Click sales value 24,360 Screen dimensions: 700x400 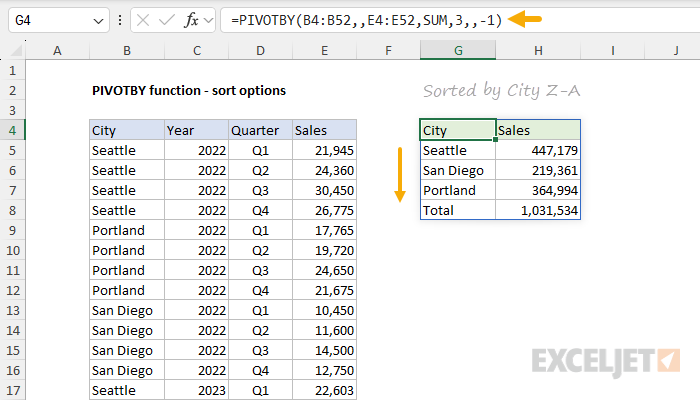point(324,171)
